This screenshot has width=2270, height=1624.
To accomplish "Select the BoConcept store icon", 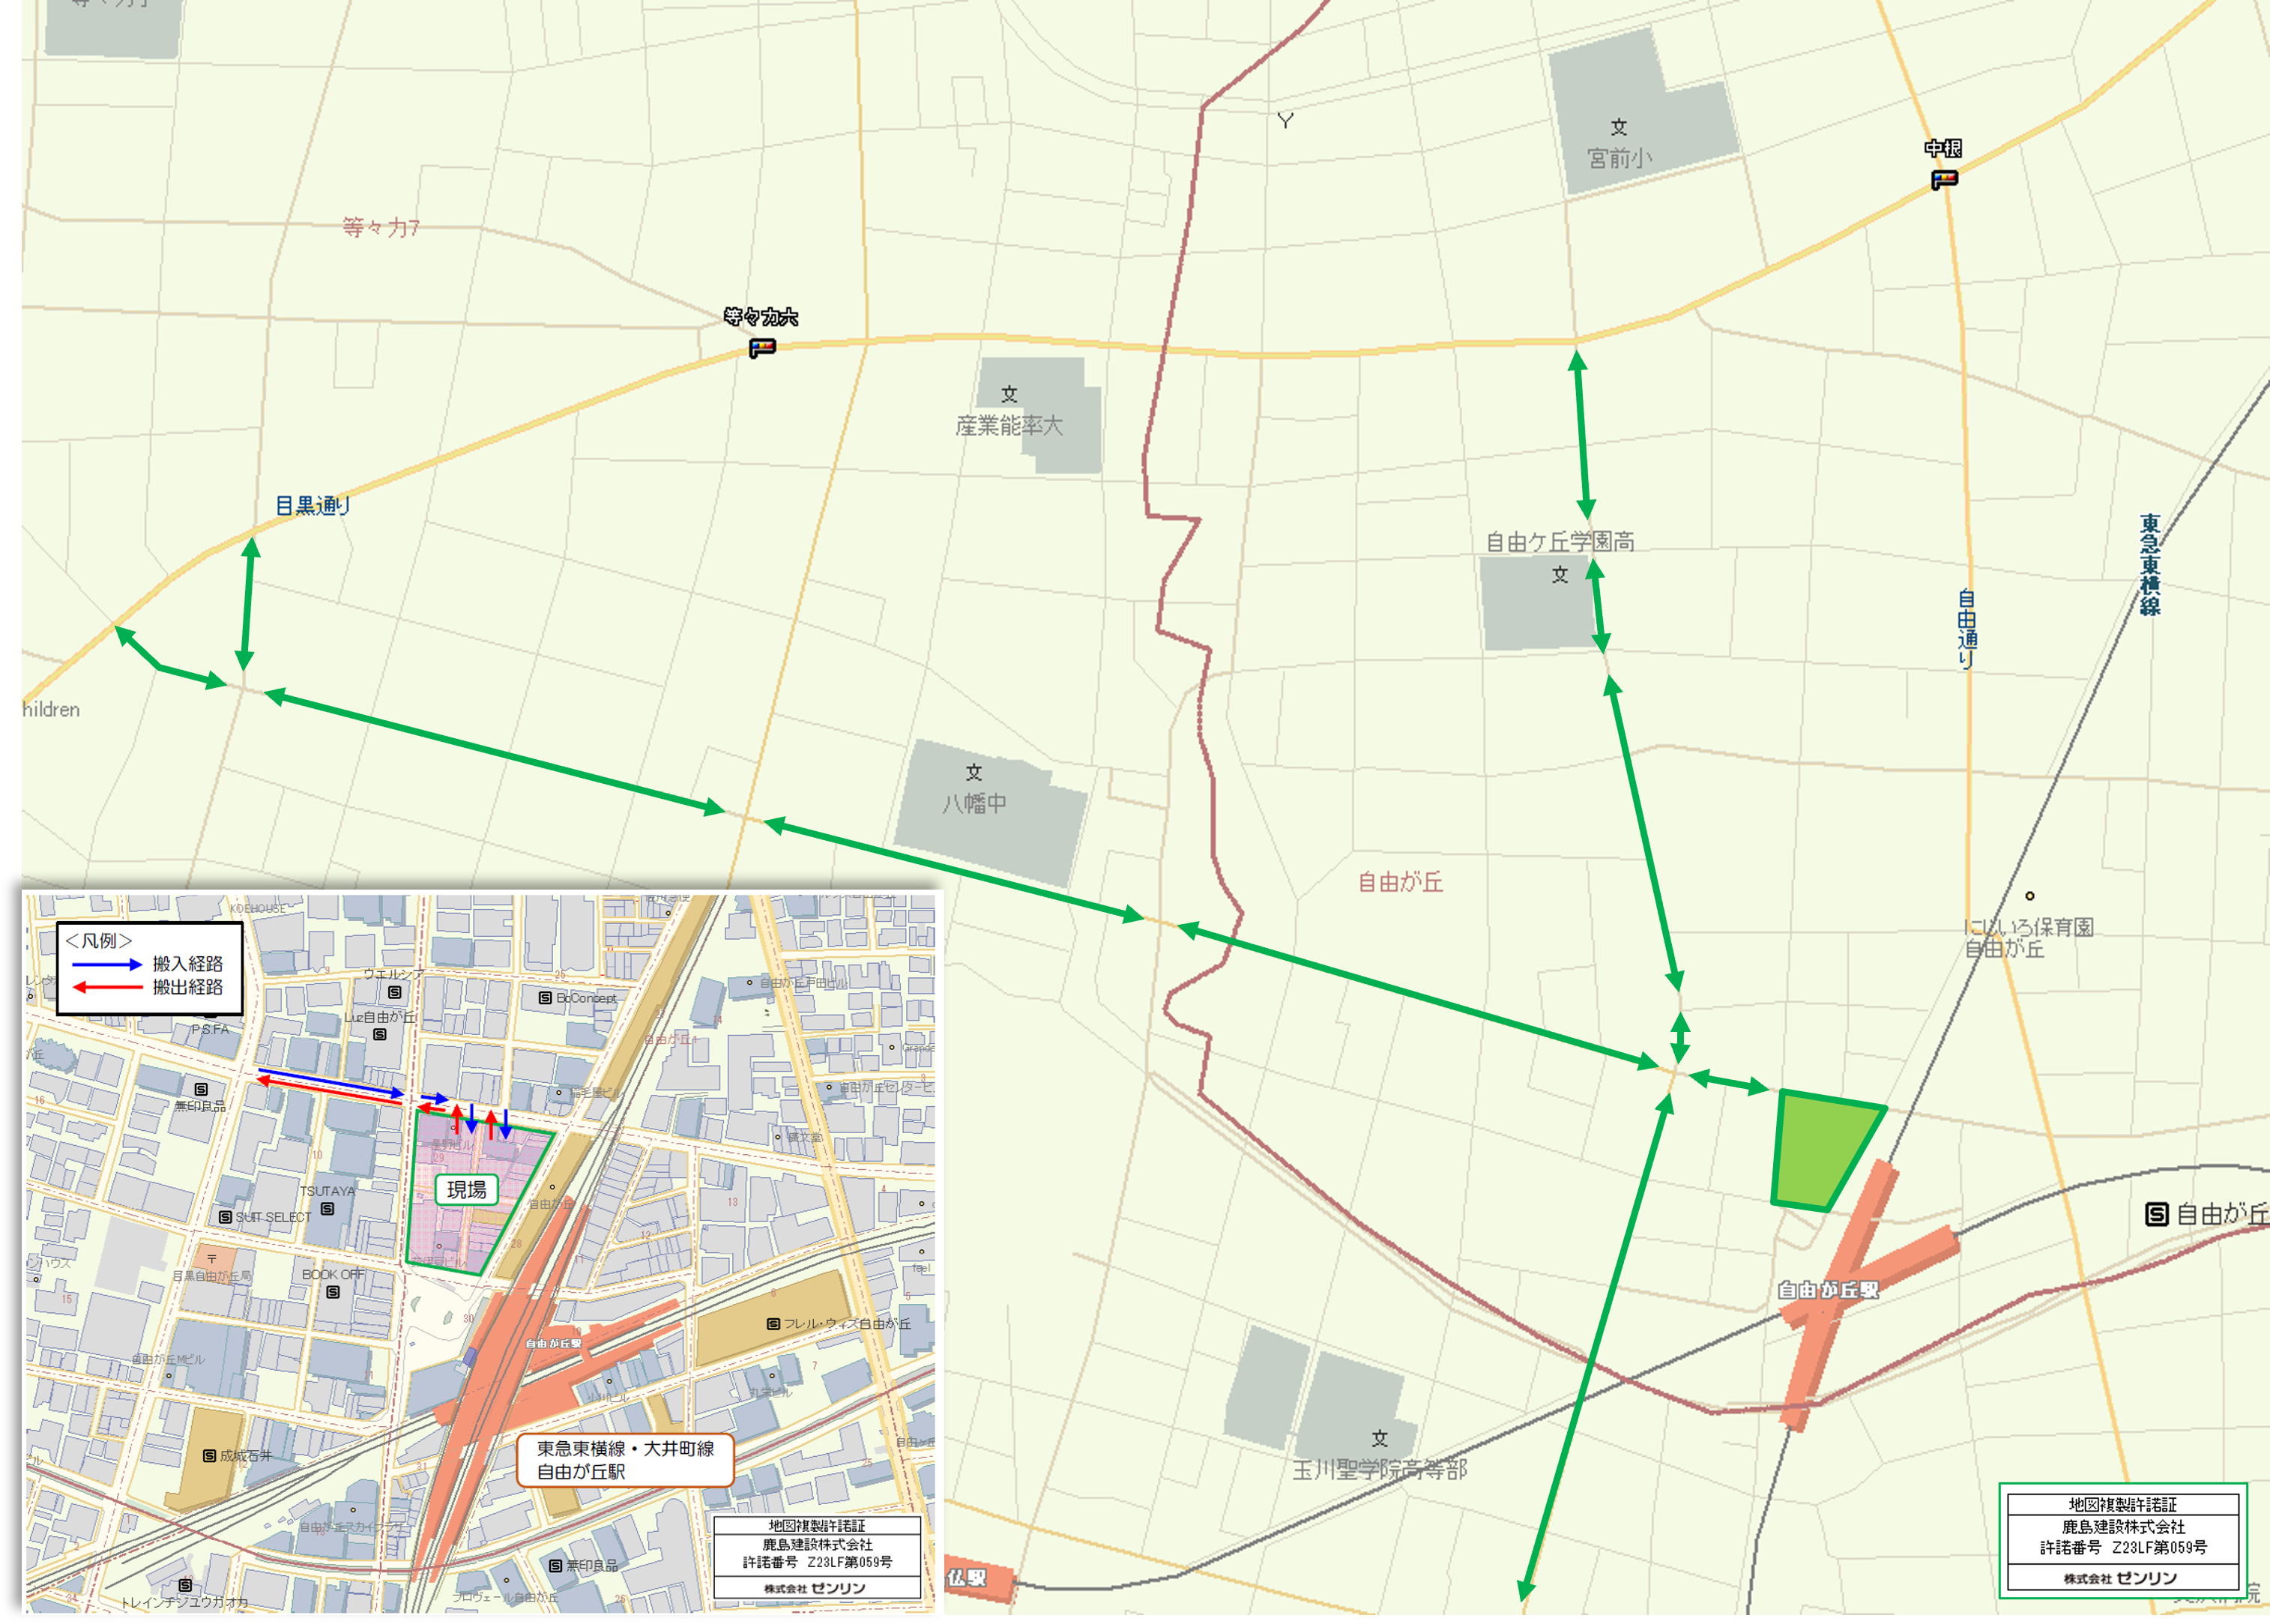I will 545,998.
